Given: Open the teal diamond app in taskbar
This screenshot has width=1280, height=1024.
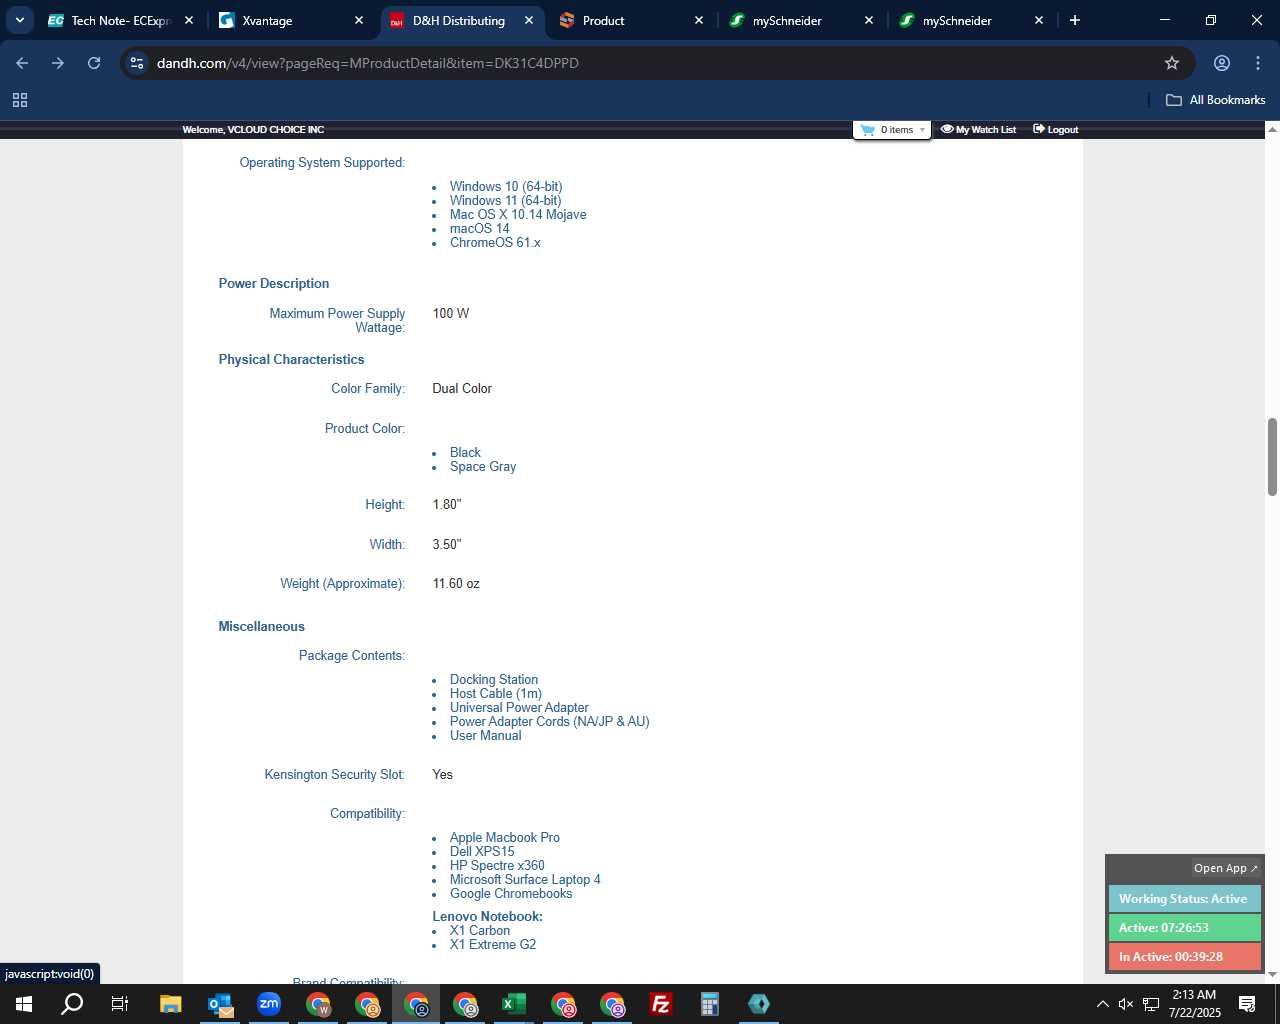Looking at the screenshot, I should 759,1004.
